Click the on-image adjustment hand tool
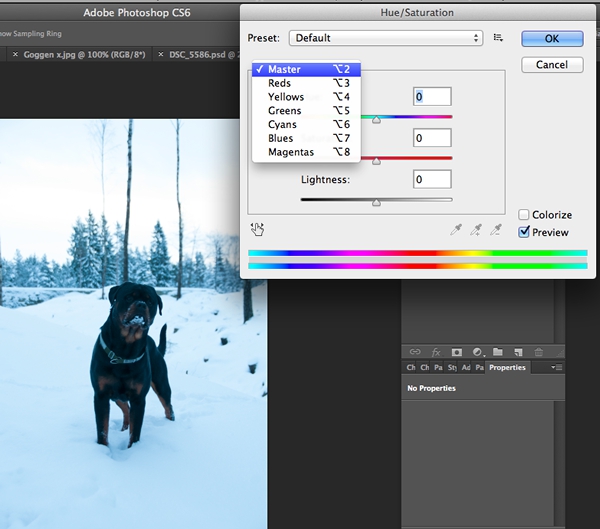The height and width of the screenshot is (529, 600). coord(257,229)
